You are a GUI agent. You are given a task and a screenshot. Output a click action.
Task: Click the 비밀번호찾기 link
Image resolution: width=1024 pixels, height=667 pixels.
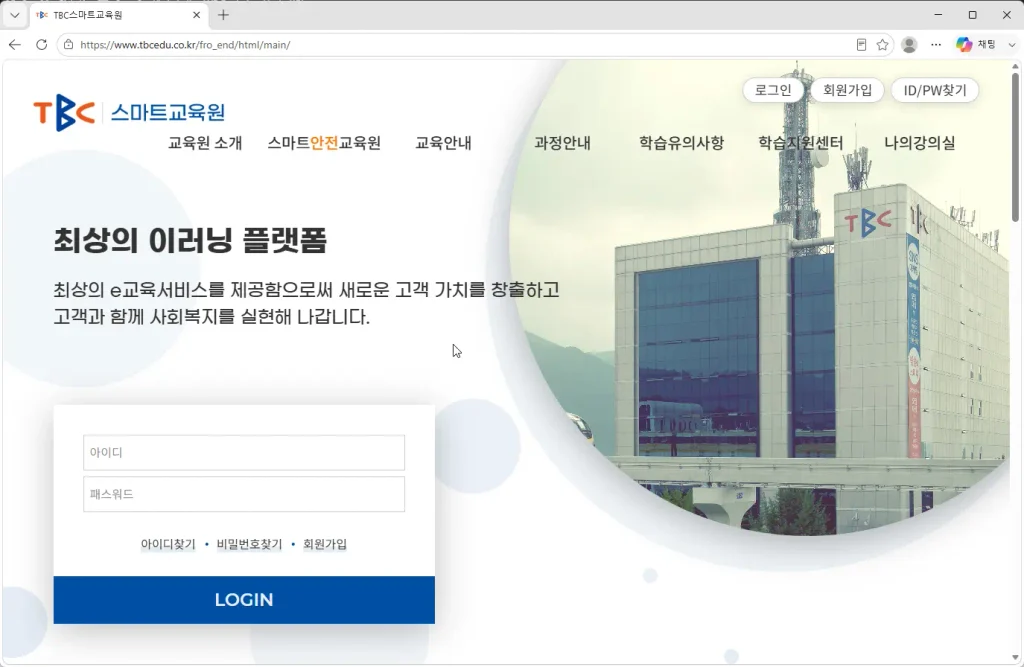(249, 544)
